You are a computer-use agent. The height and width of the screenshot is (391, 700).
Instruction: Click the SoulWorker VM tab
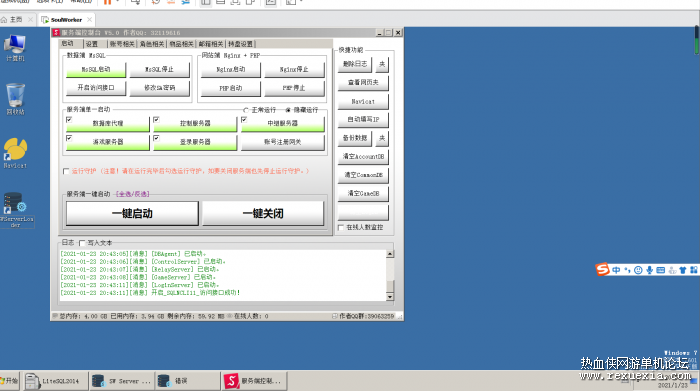tap(66, 20)
